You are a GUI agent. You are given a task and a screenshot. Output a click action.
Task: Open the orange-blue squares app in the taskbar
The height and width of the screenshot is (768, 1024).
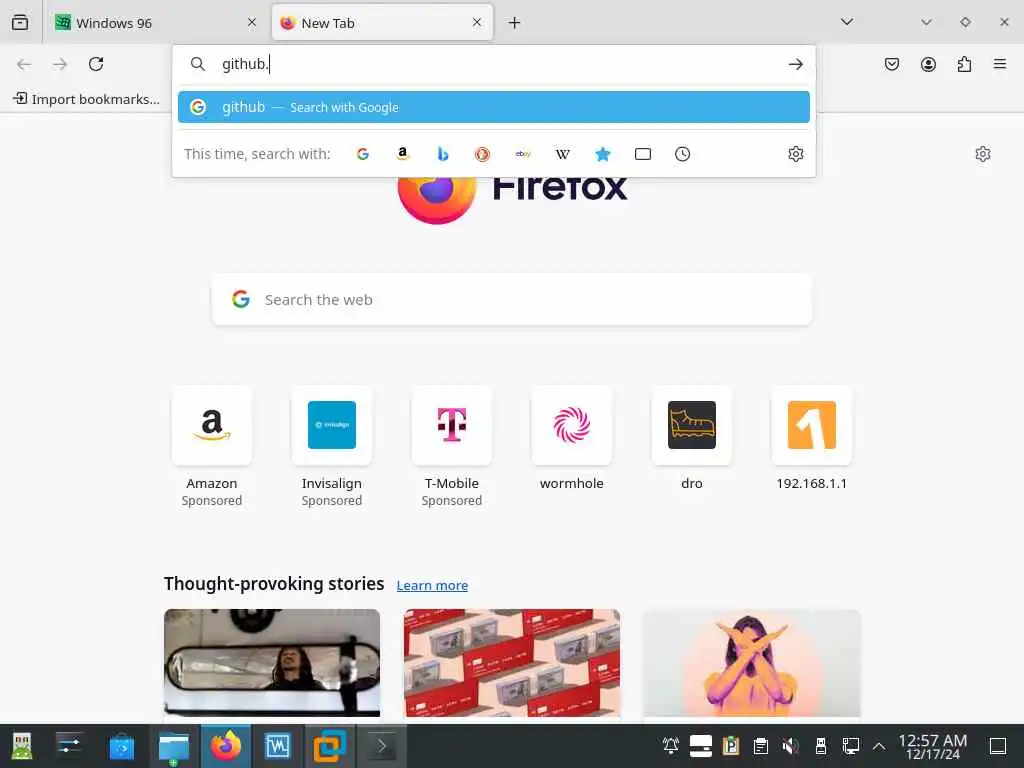click(x=330, y=746)
